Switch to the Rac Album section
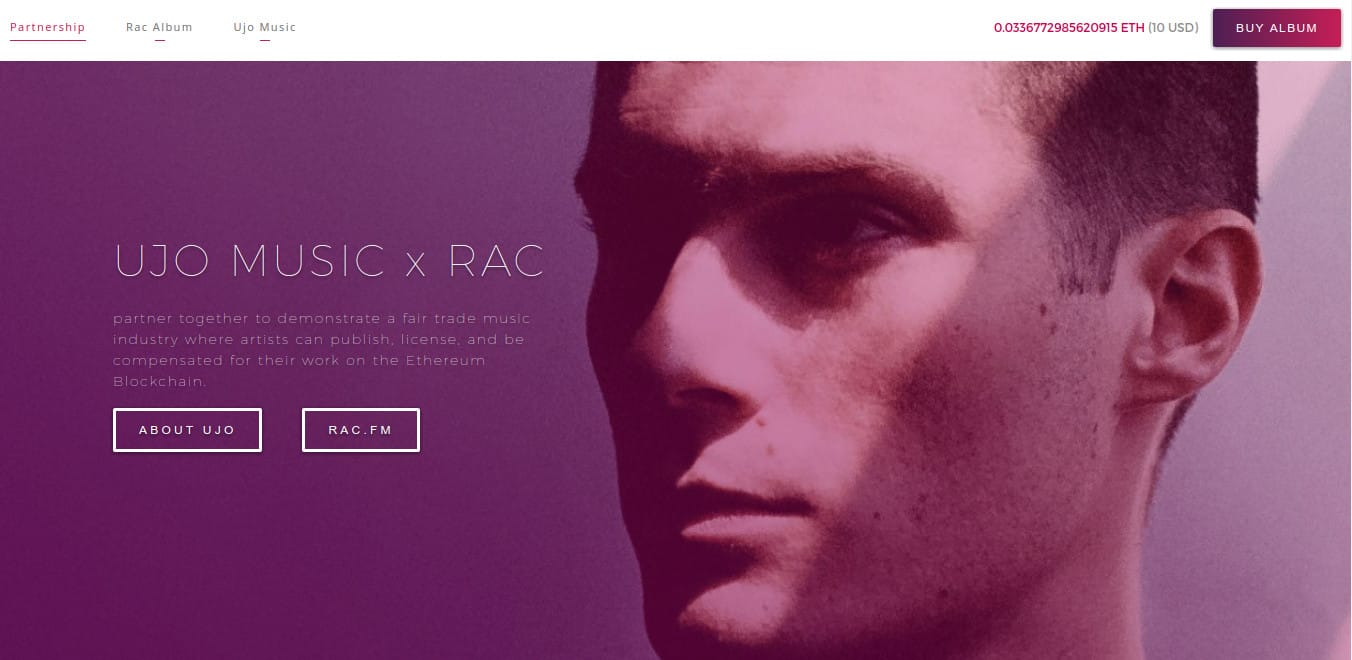This screenshot has width=1352, height=660. pos(159,27)
